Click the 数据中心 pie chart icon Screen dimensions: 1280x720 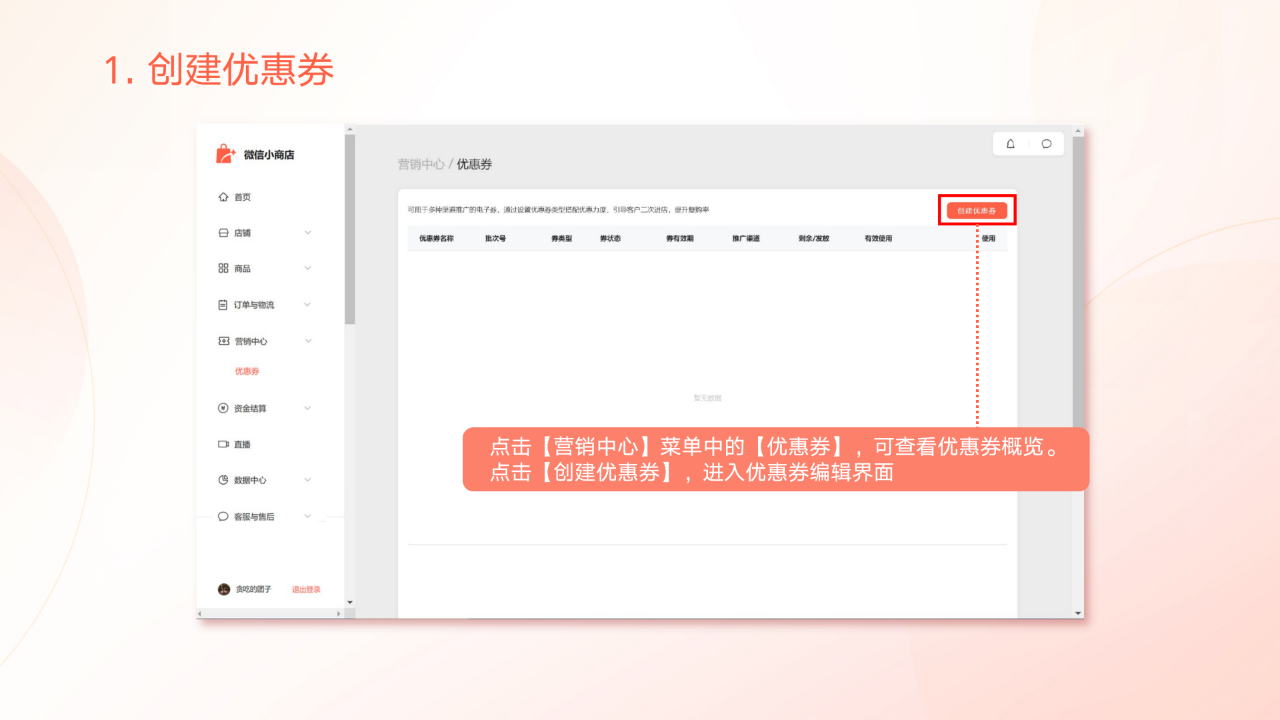click(223, 480)
